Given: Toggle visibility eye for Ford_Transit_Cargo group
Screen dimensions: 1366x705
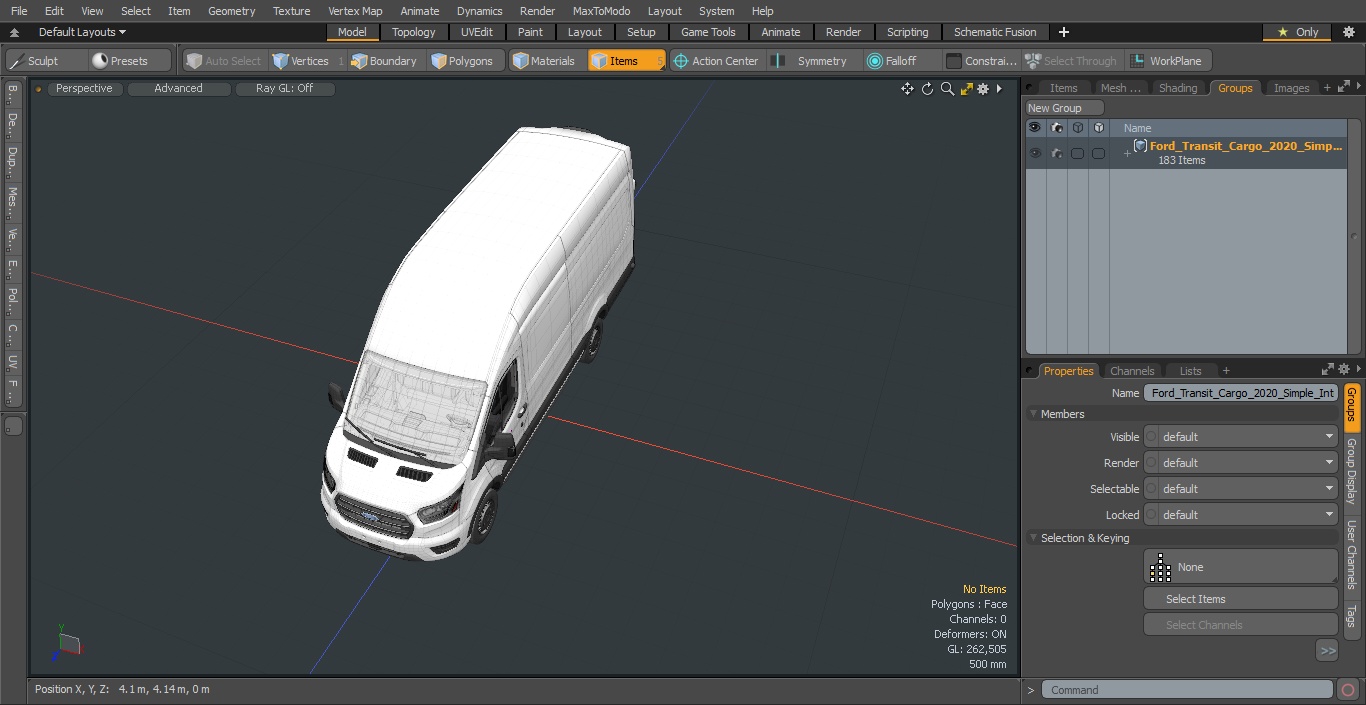Looking at the screenshot, I should click(1035, 153).
